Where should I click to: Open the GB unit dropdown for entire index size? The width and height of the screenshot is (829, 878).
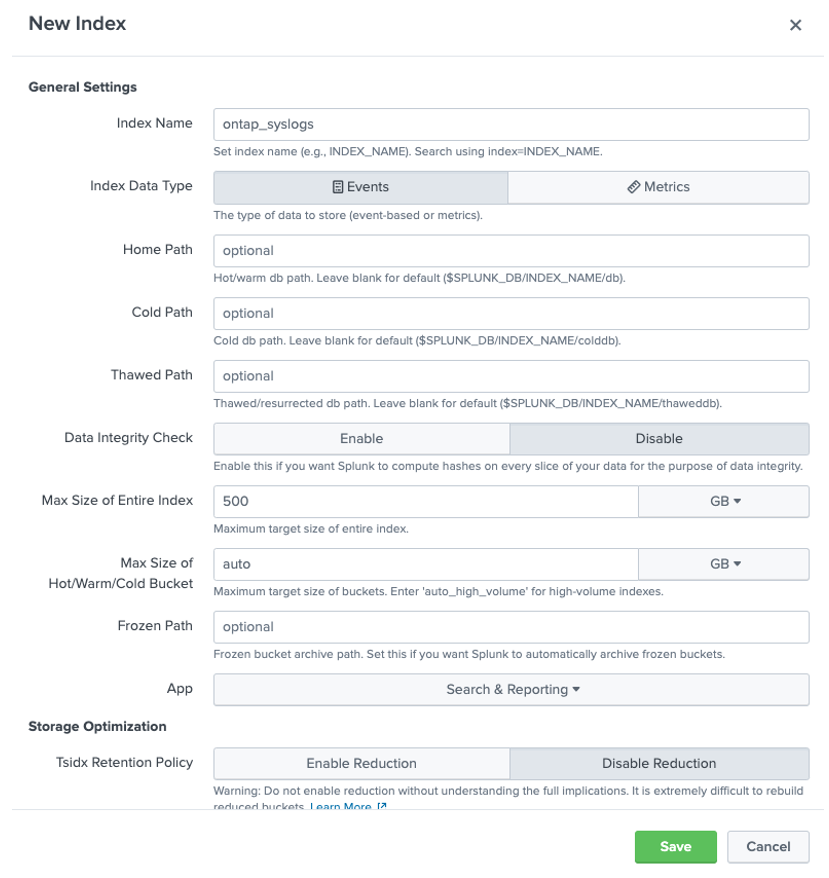click(x=724, y=501)
